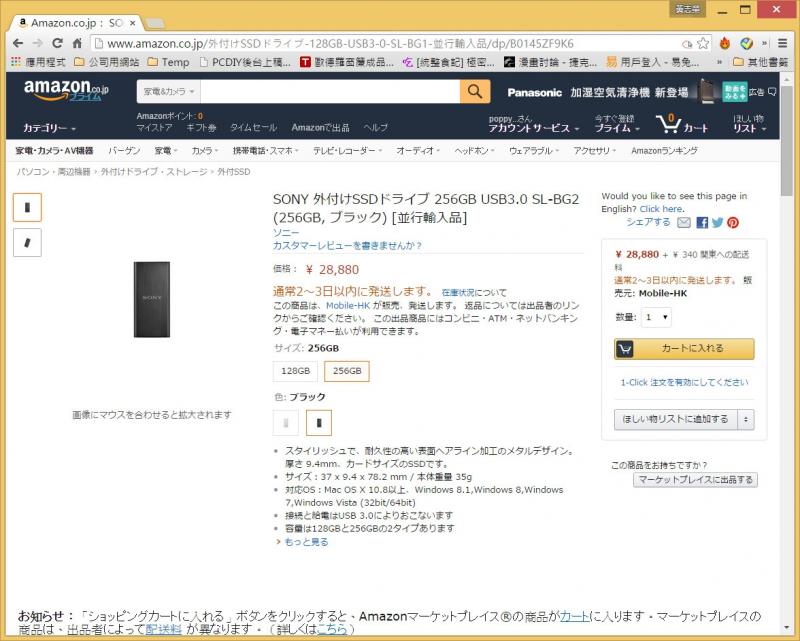Click the Amazon.co.jp logo

(x=66, y=90)
